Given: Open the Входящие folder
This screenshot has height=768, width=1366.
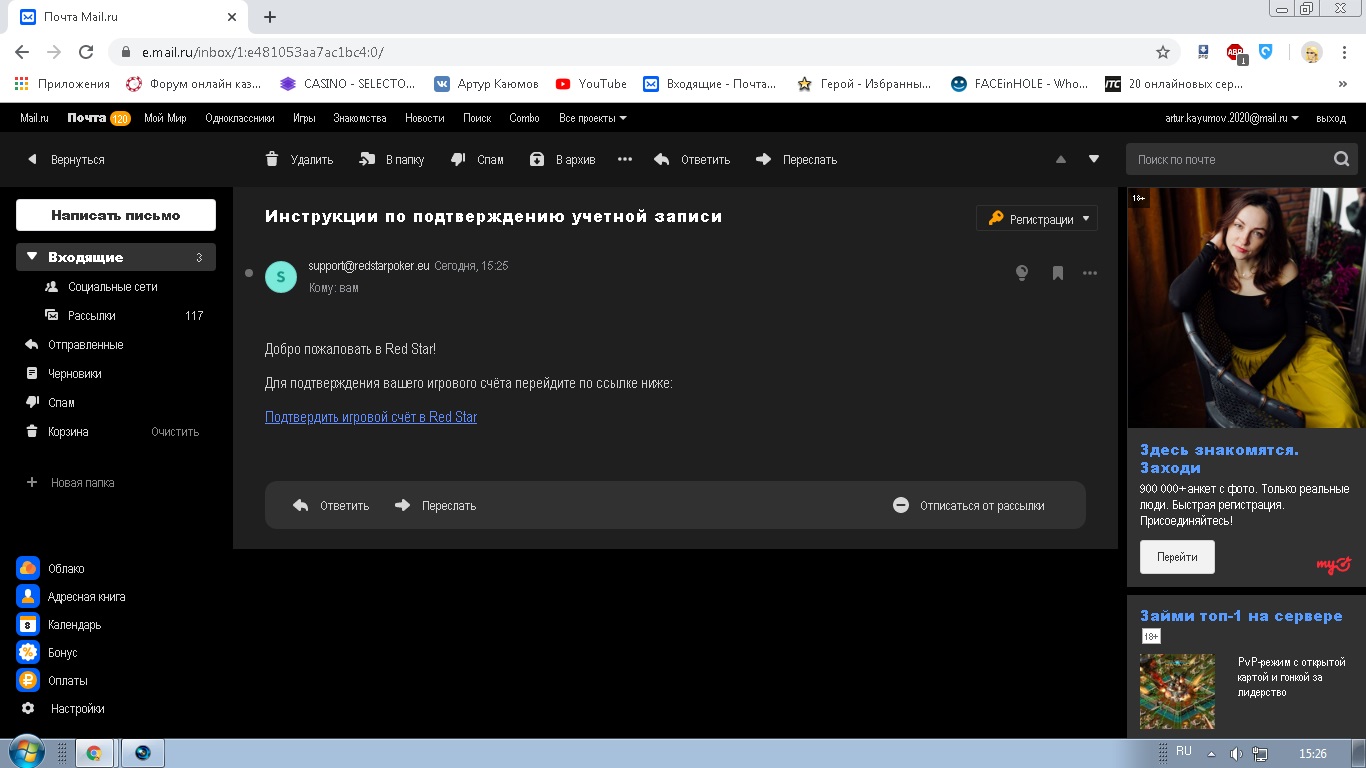Looking at the screenshot, I should (x=116, y=257).
